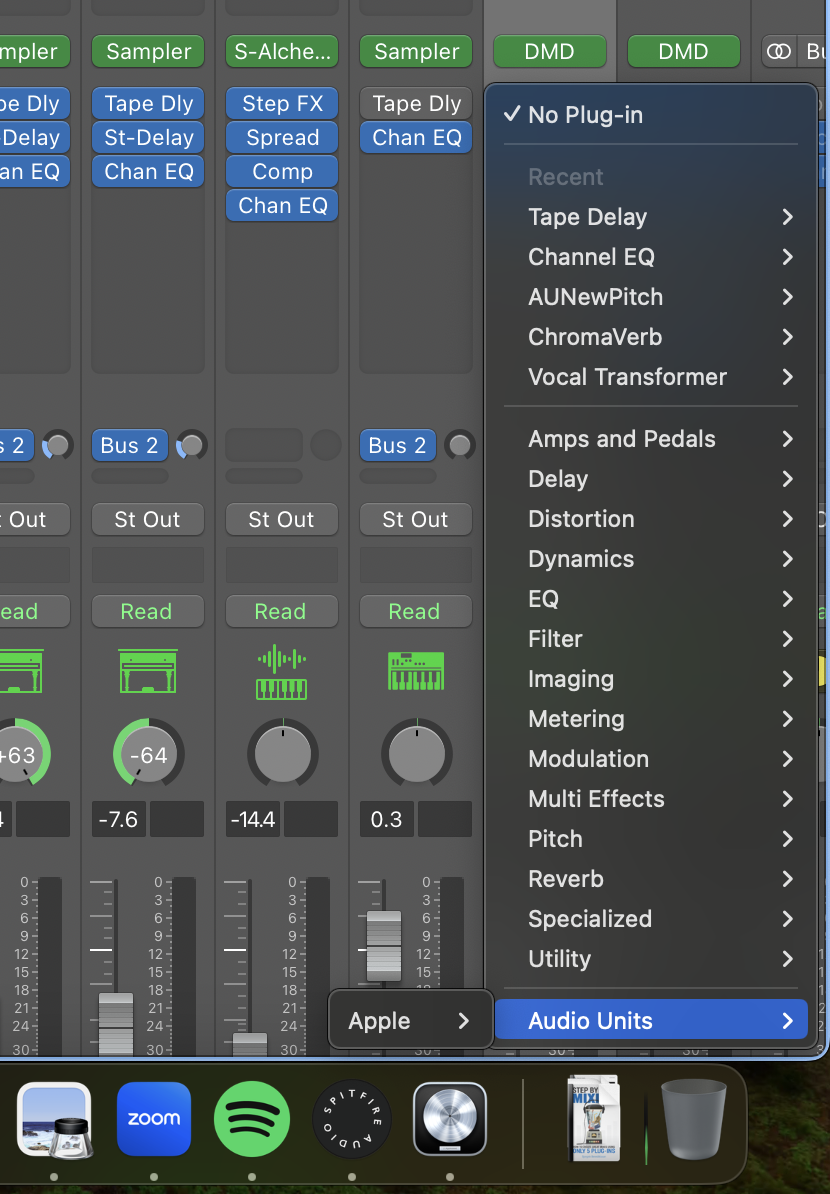The height and width of the screenshot is (1194, 830).
Task: Click the -7.6 level value field
Action: pyautogui.click(x=119, y=819)
